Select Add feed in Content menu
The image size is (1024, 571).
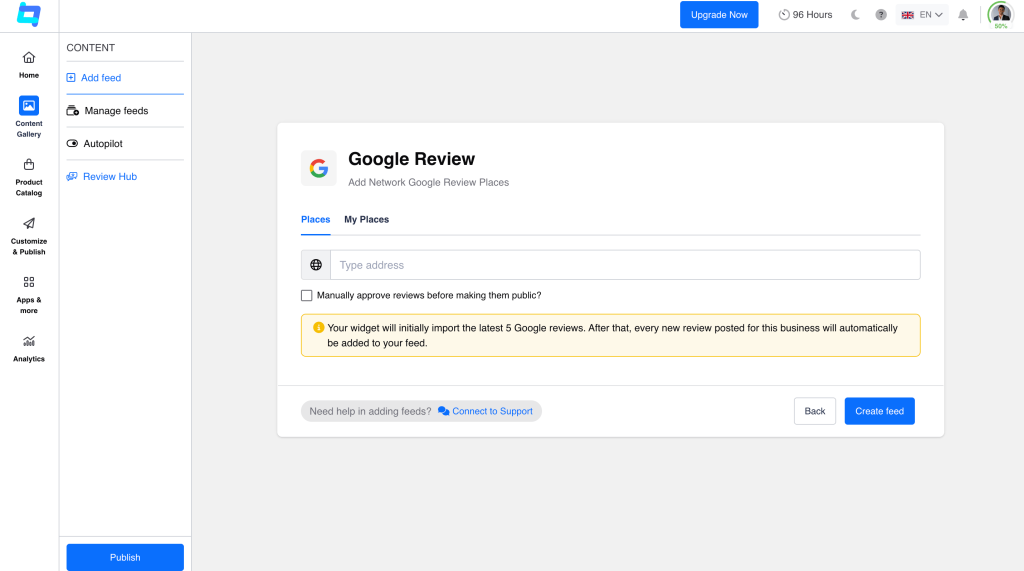tap(94, 78)
